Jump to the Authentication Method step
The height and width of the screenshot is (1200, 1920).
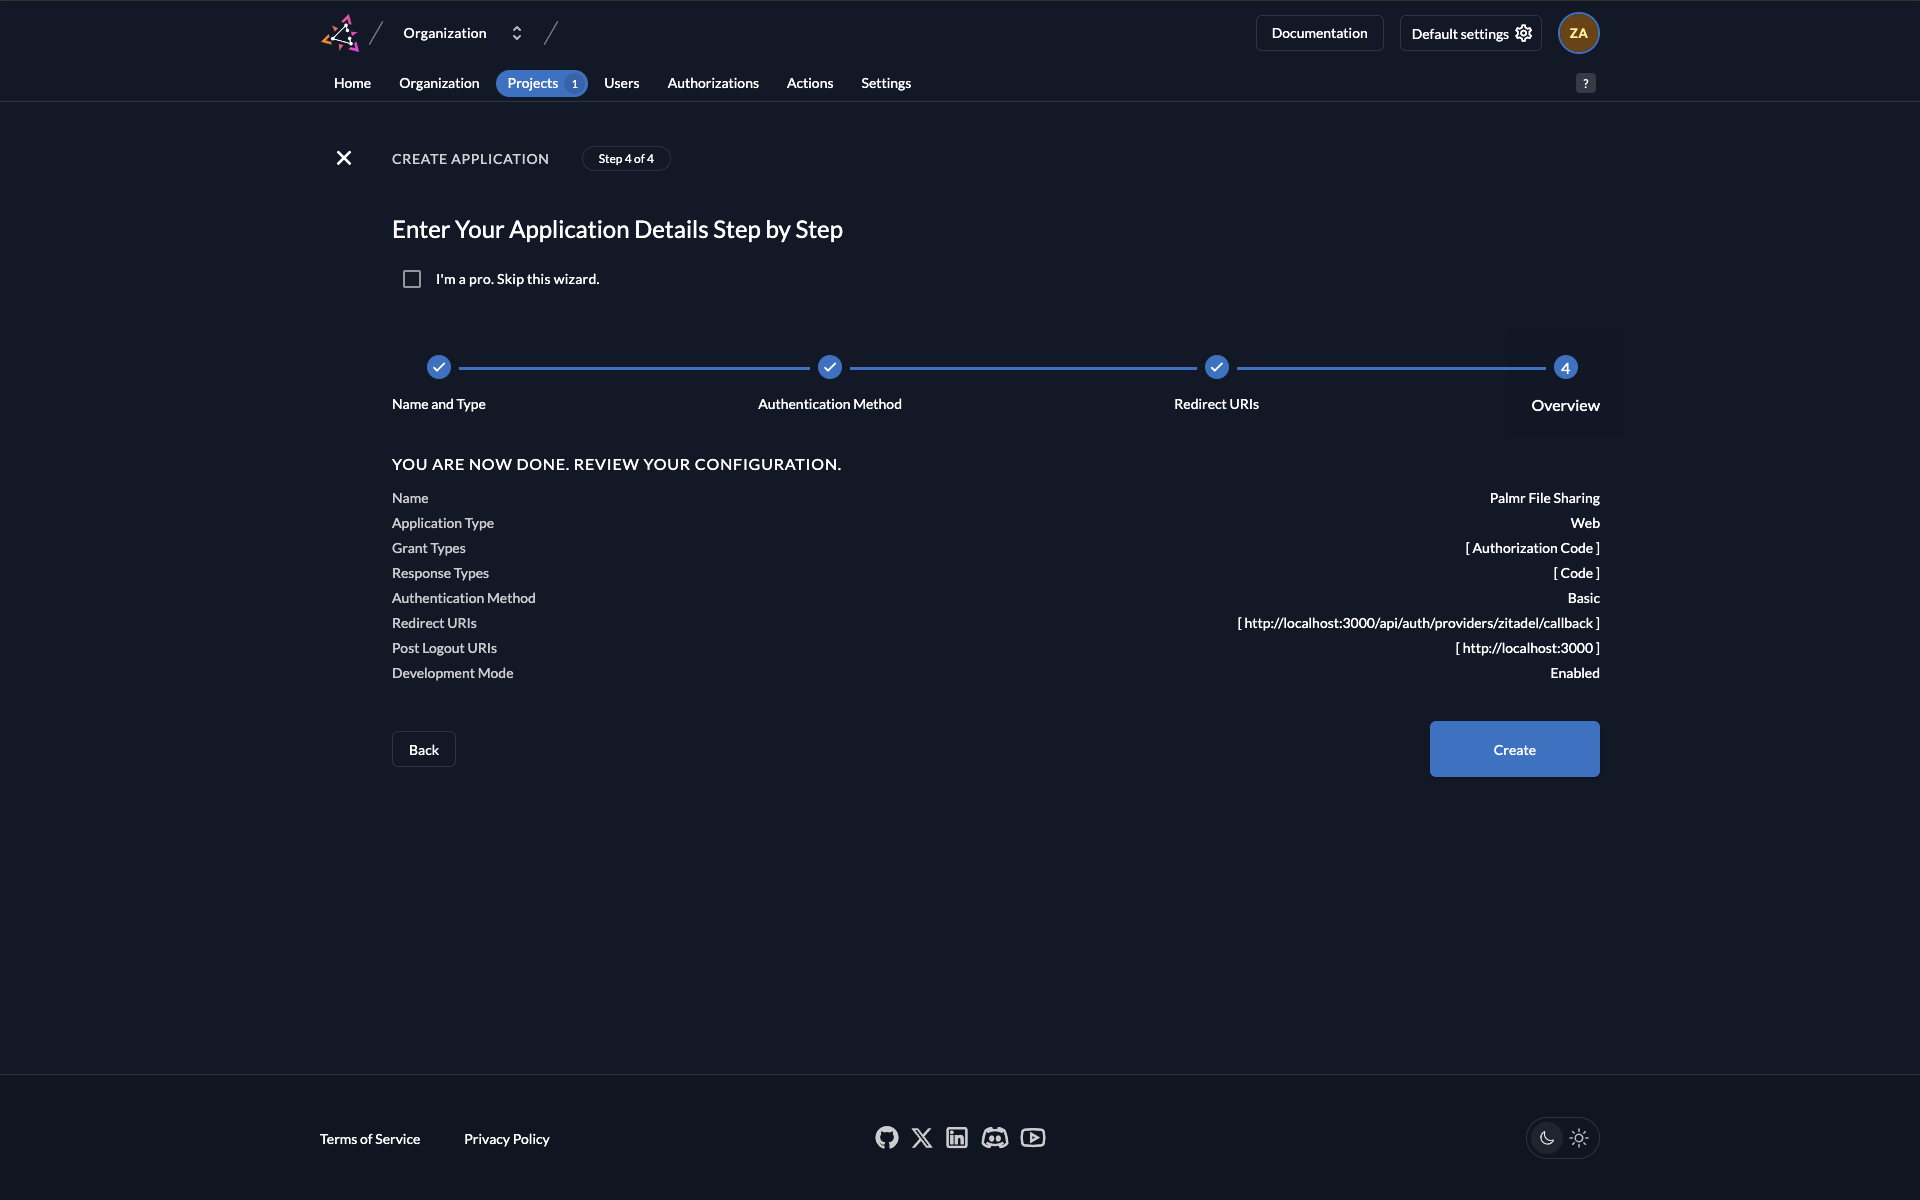[x=829, y=383]
